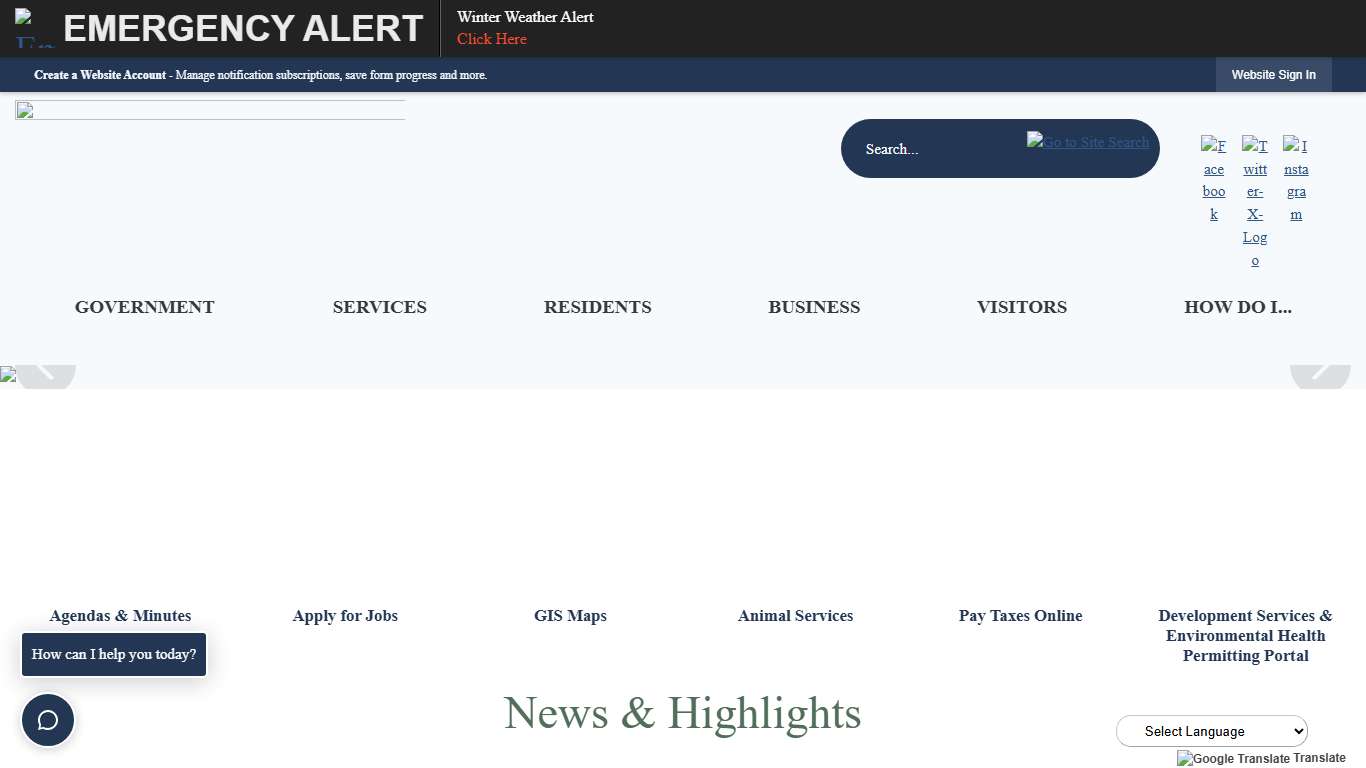The width and height of the screenshot is (1366, 768).
Task: Open the HOW DO I... navigation menu
Action: (1238, 307)
